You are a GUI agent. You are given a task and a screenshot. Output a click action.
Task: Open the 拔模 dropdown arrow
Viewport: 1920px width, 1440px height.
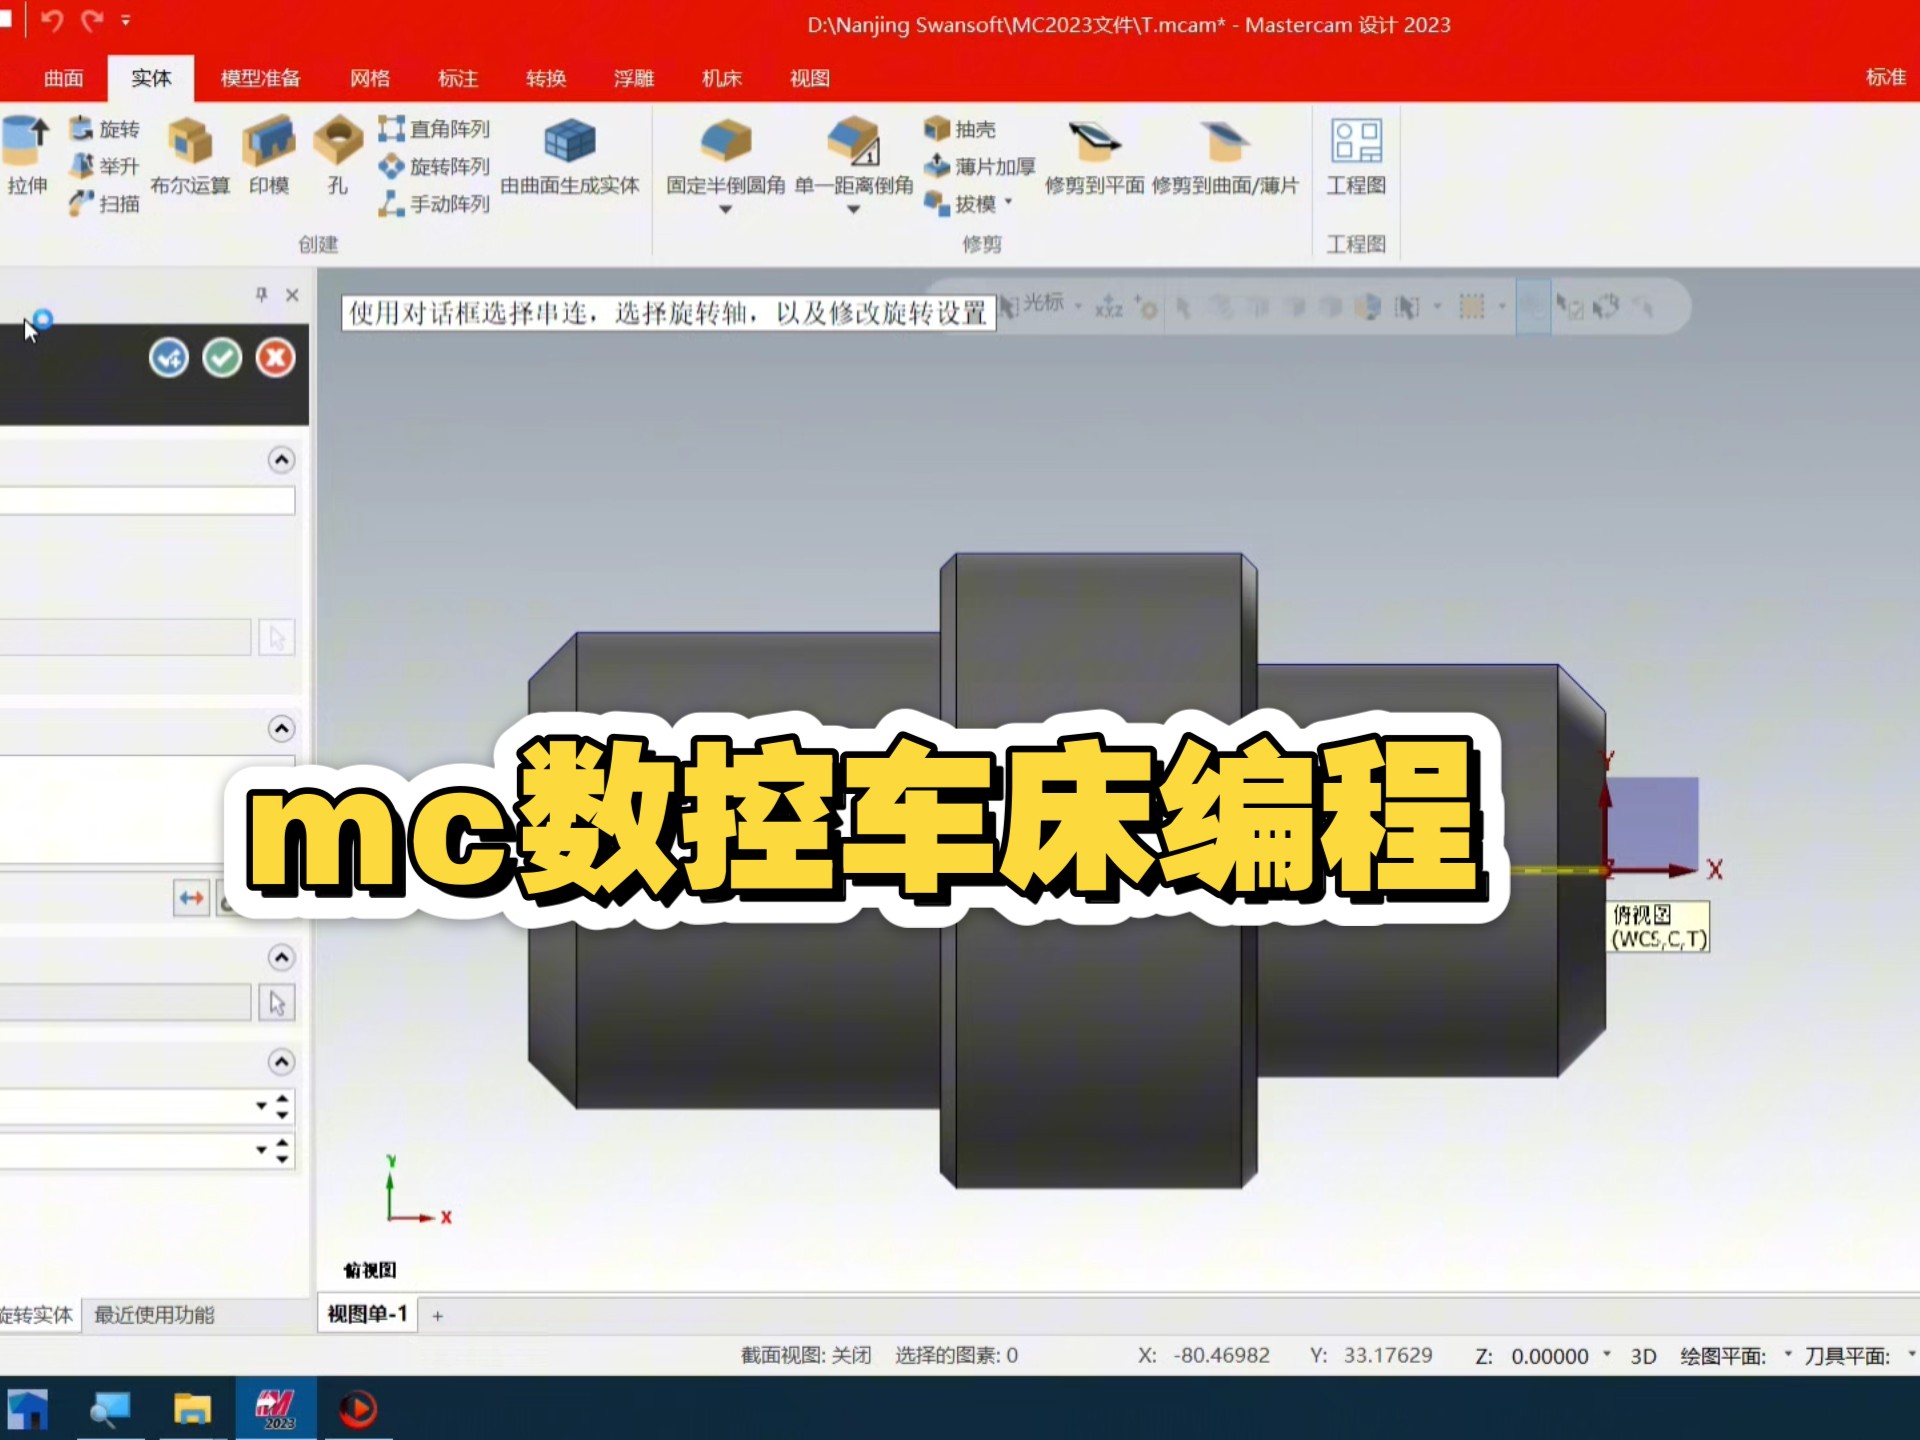click(x=1008, y=202)
